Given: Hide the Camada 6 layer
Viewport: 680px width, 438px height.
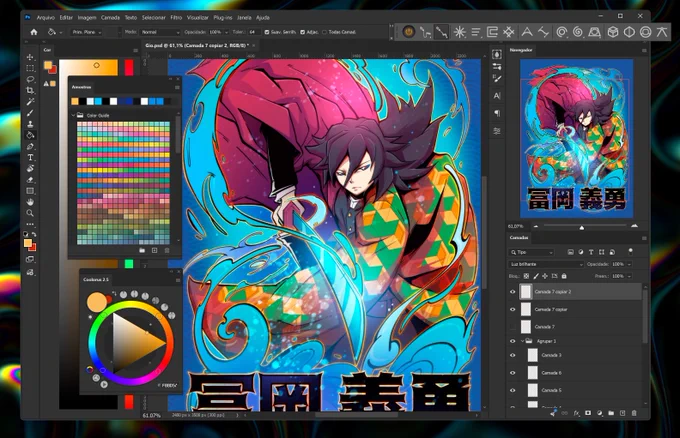Looking at the screenshot, I should pos(513,373).
